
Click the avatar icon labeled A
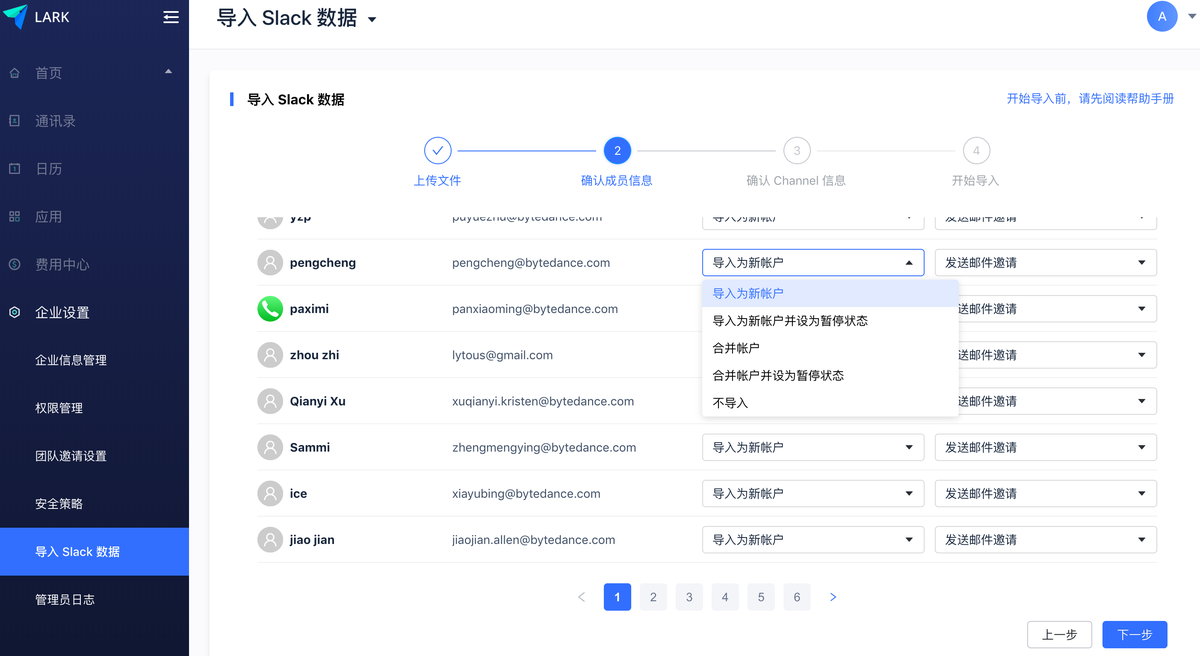point(1162,16)
